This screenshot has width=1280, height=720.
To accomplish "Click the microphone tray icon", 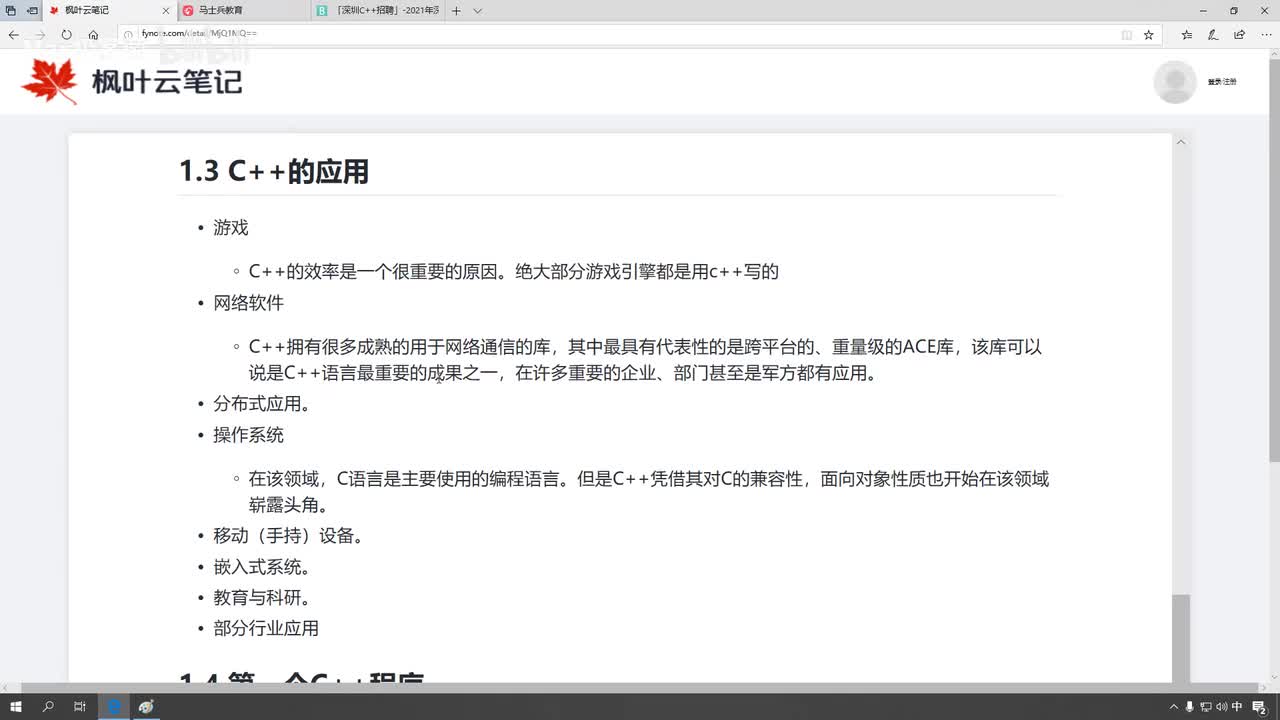I will point(1189,706).
